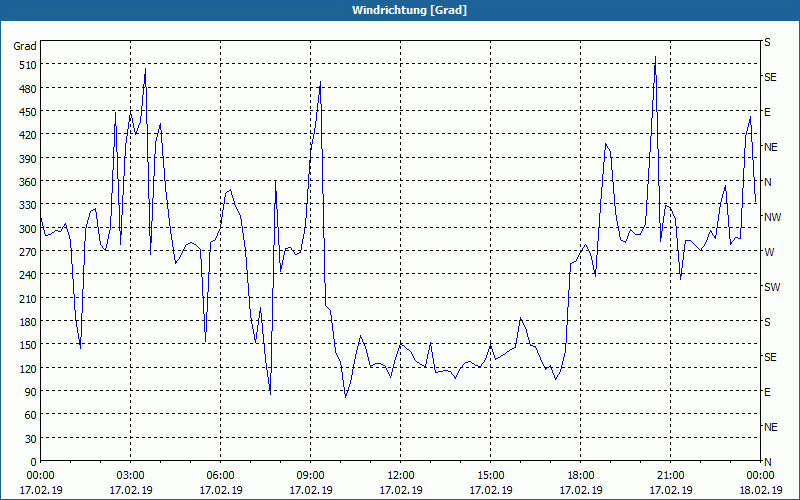Select the 15:00 time axis label
Viewport: 800px width, 500px height.
point(490,475)
